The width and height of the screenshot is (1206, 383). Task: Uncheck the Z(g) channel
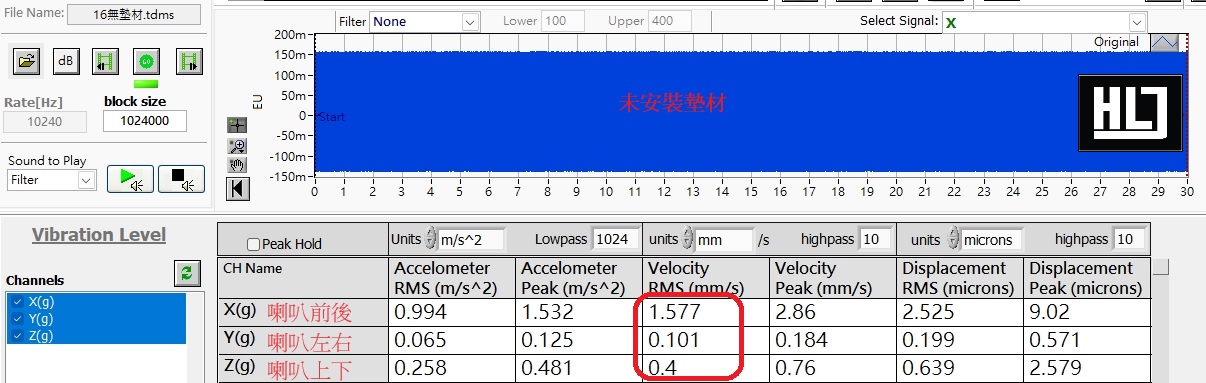click(x=19, y=335)
